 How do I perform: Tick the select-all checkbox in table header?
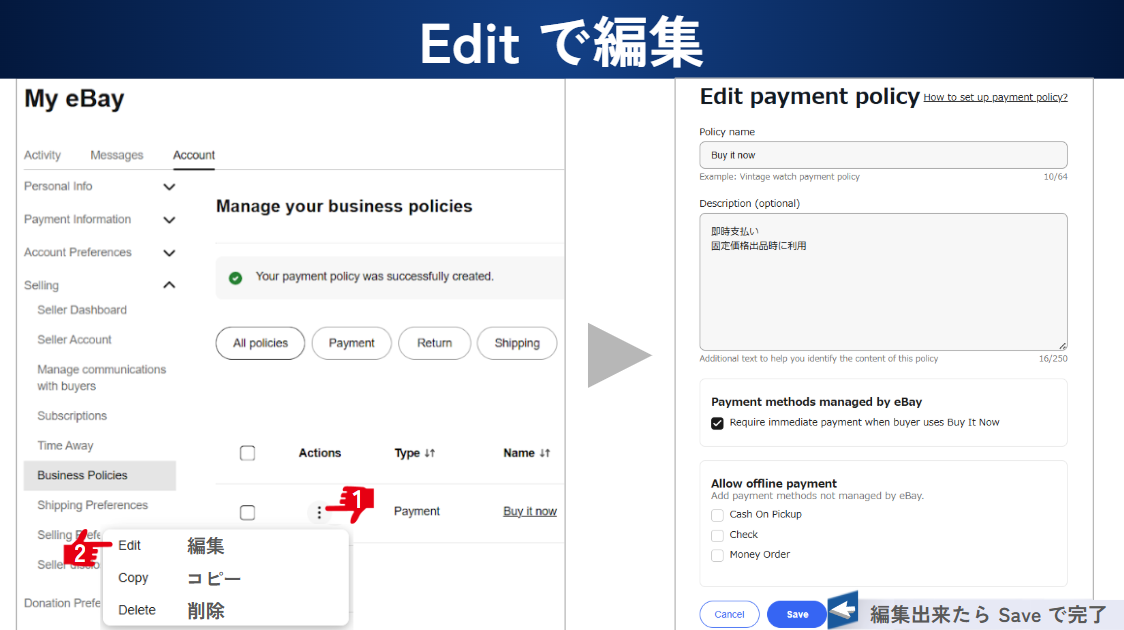(x=247, y=453)
